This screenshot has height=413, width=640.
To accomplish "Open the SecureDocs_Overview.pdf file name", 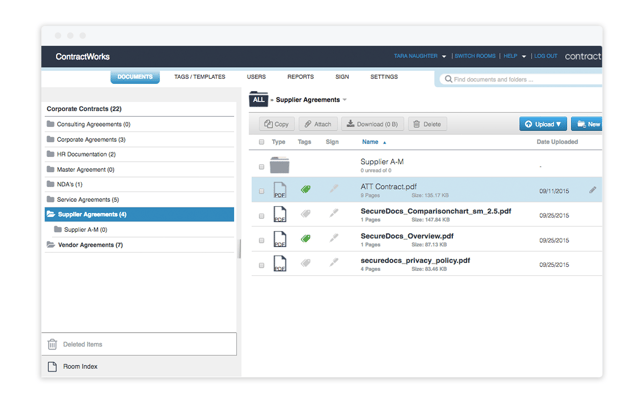I will click(407, 236).
